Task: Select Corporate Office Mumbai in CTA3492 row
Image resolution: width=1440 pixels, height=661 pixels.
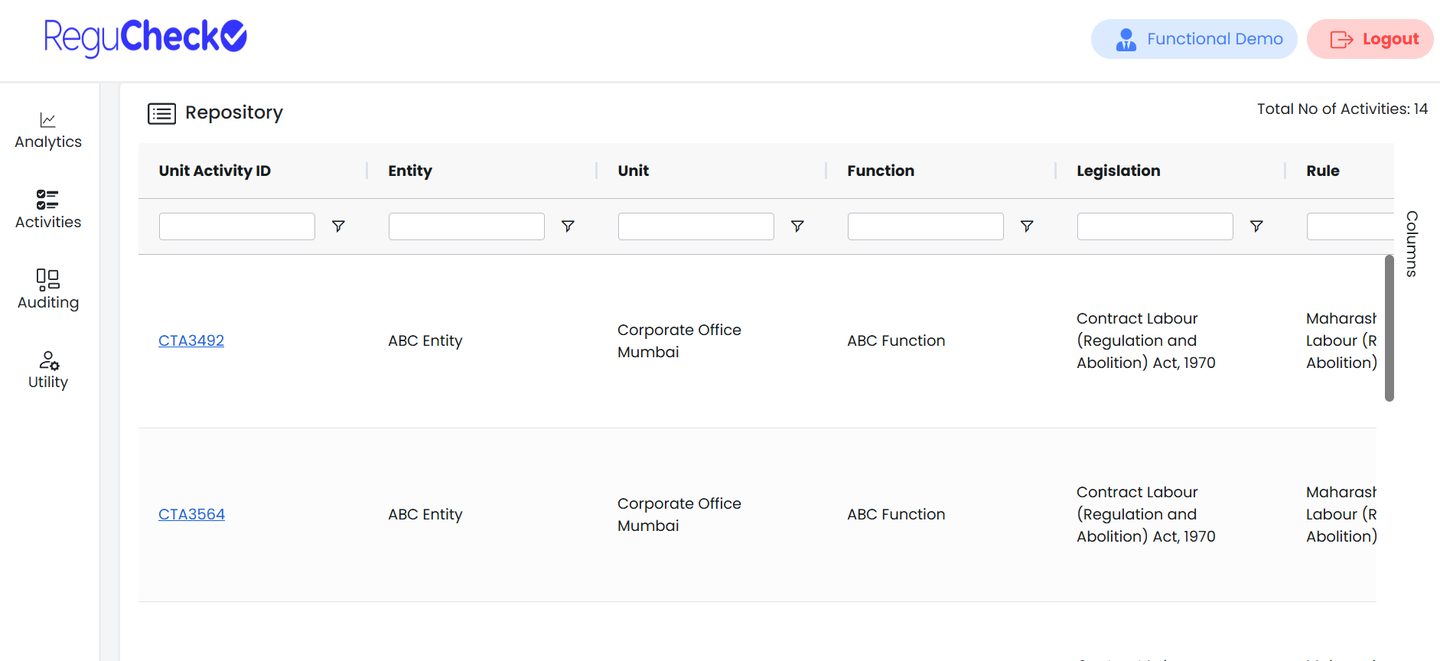Action: 679,341
